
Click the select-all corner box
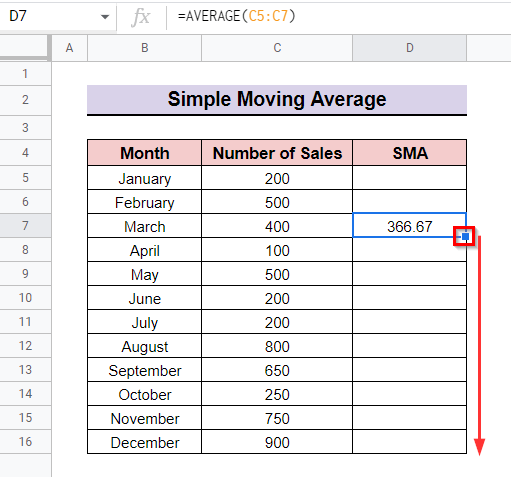(25, 48)
